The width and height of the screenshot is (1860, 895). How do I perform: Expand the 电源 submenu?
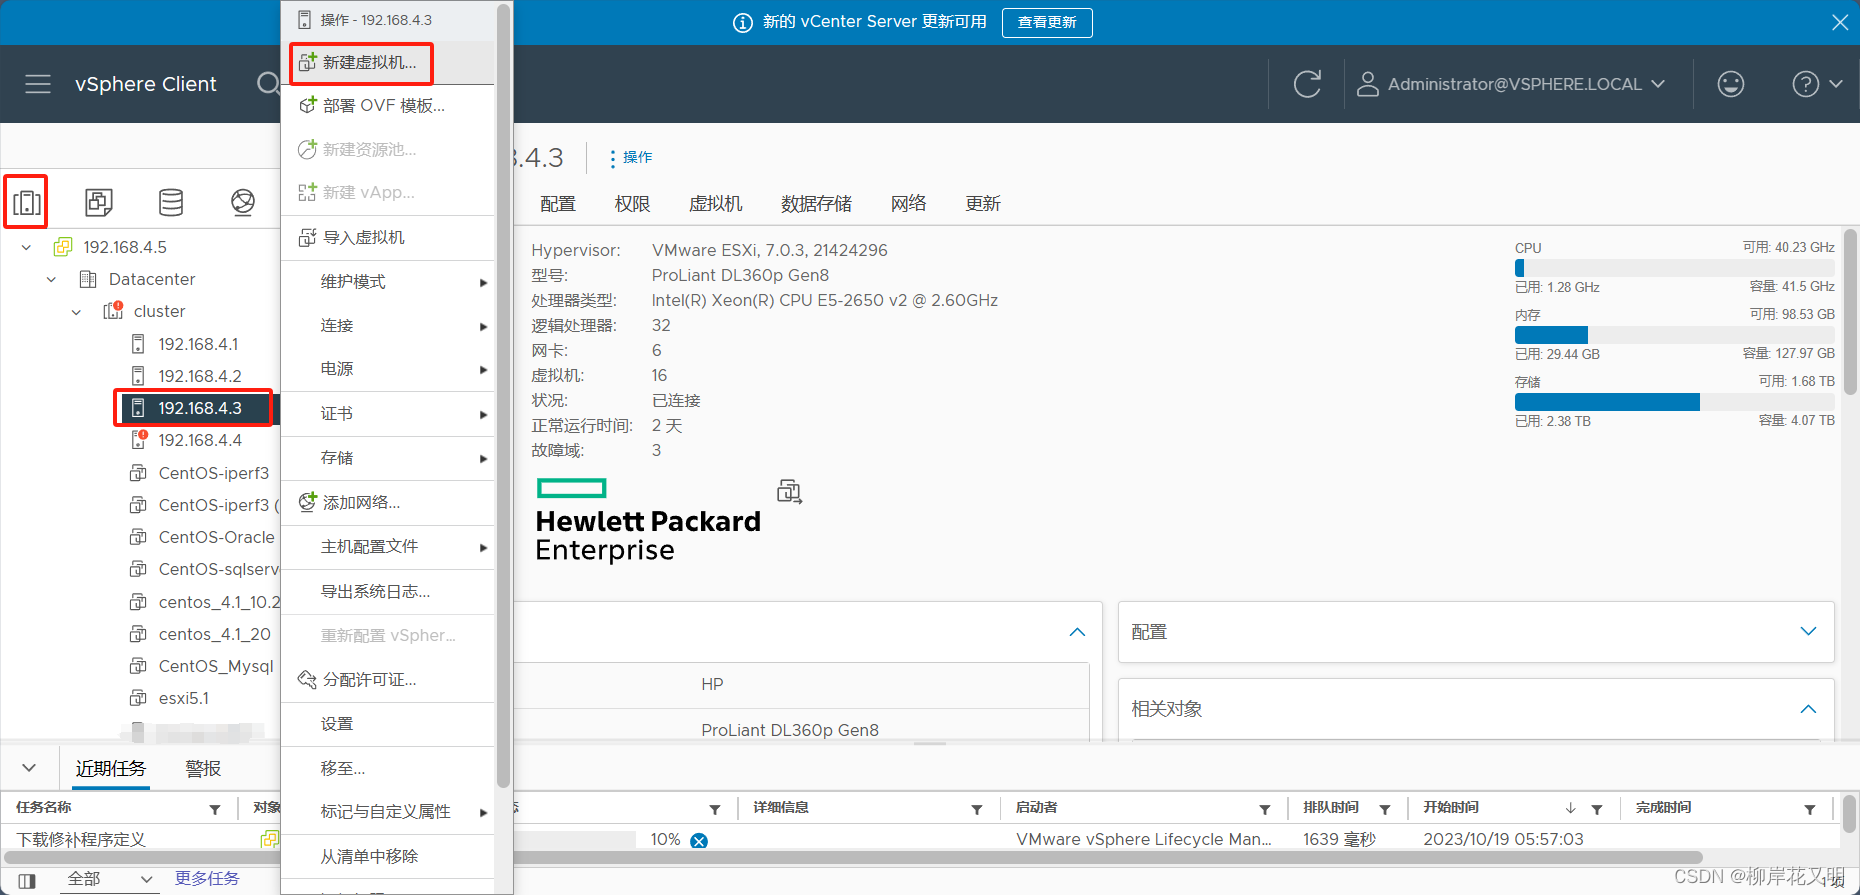coord(388,369)
